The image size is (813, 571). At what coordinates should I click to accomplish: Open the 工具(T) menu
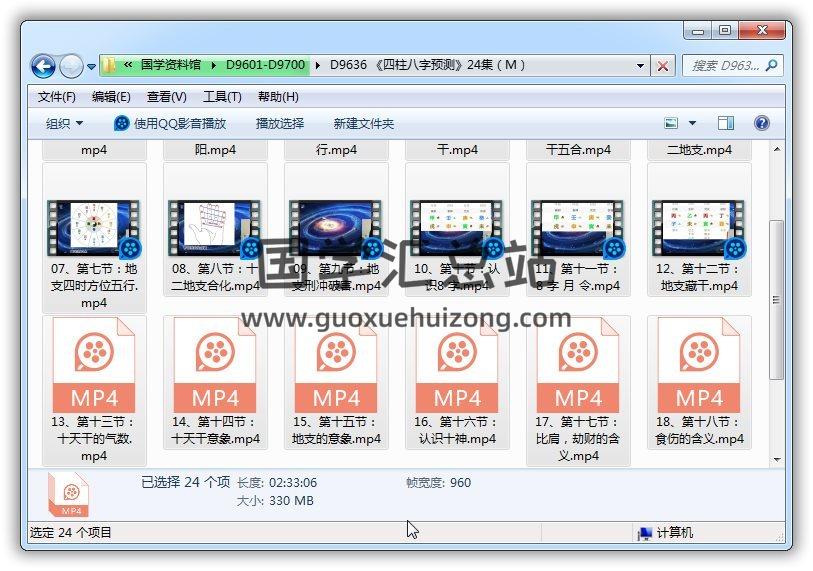coord(222,96)
